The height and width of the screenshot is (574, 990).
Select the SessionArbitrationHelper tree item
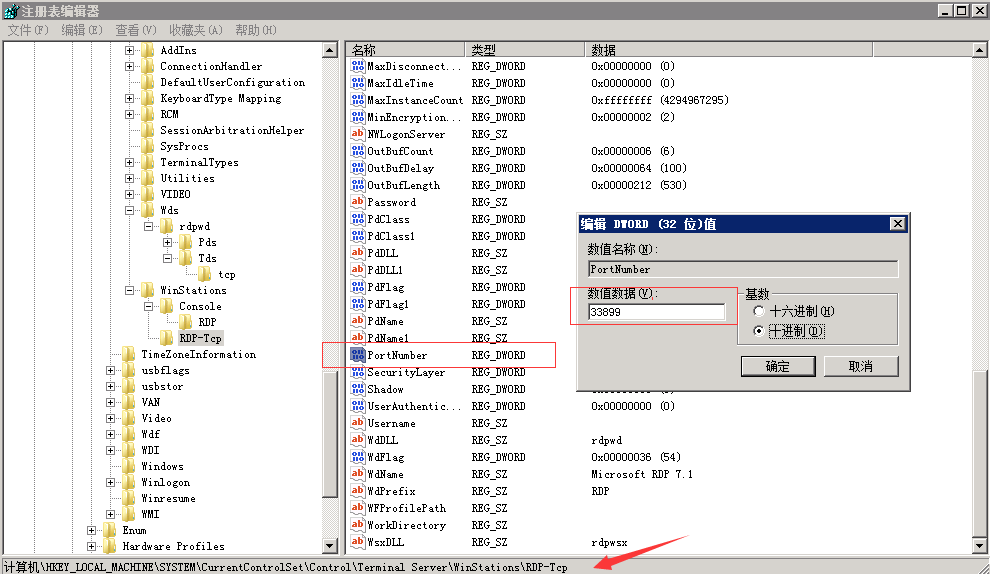point(232,130)
